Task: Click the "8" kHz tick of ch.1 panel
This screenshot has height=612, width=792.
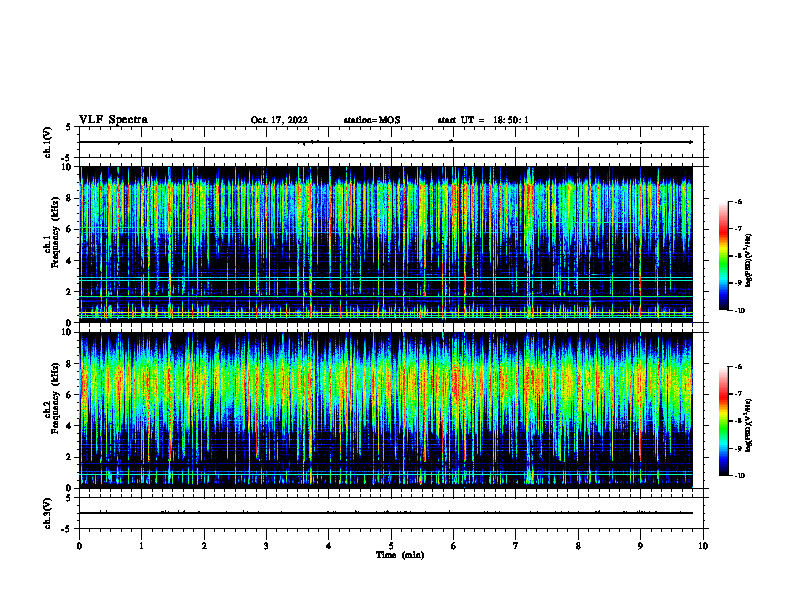Action: coord(70,198)
